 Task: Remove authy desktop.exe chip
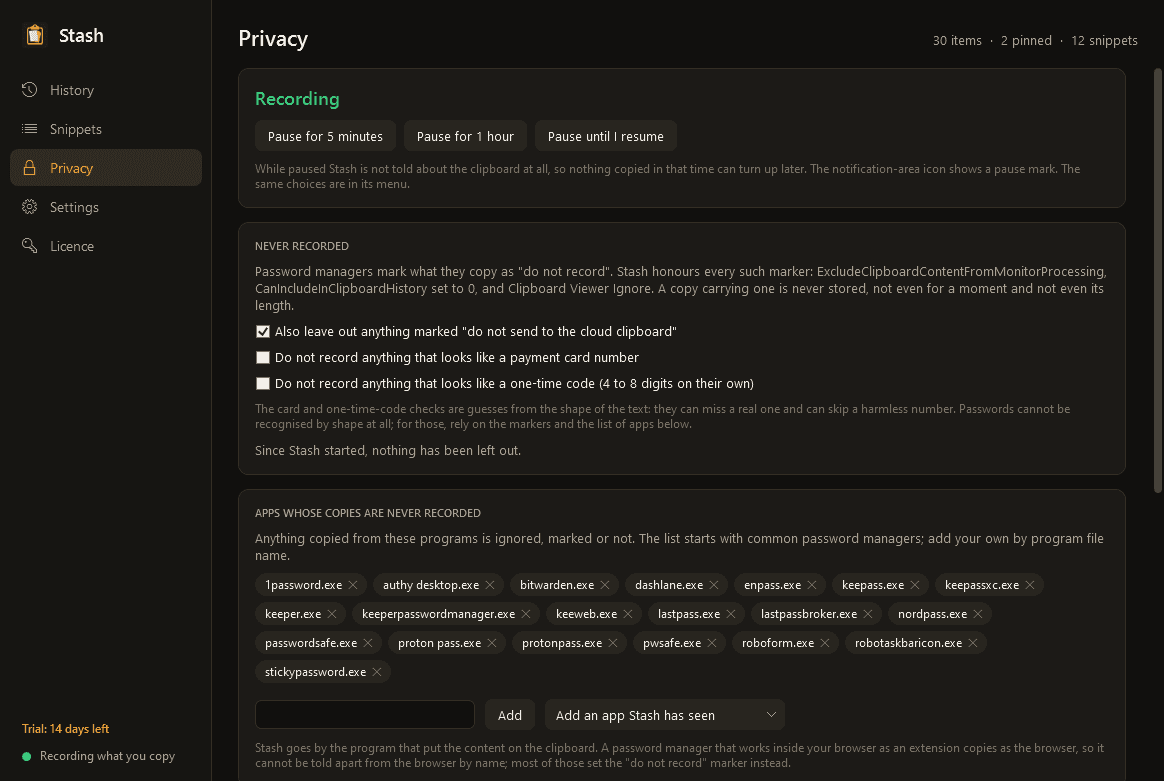tap(490, 585)
